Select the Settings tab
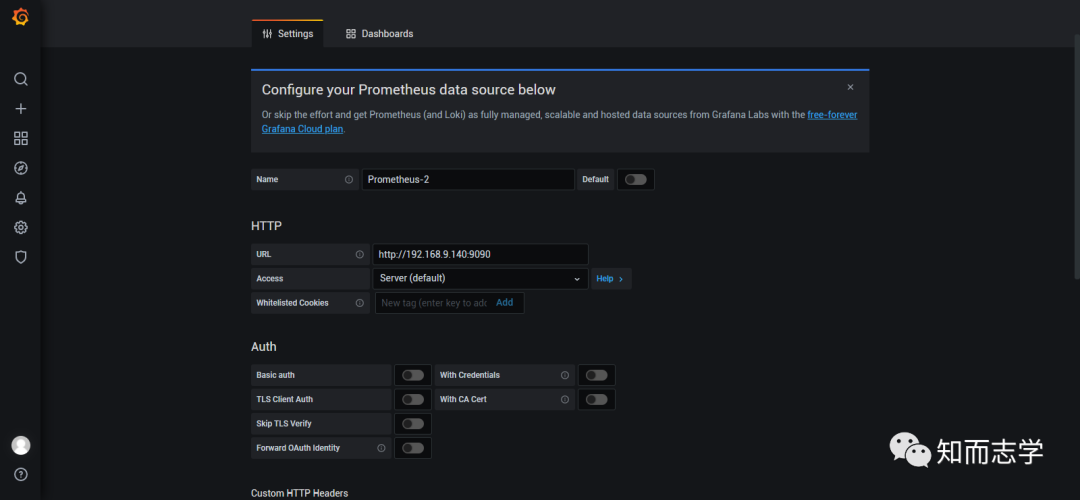Viewport: 1080px width, 500px height. pyautogui.click(x=287, y=34)
